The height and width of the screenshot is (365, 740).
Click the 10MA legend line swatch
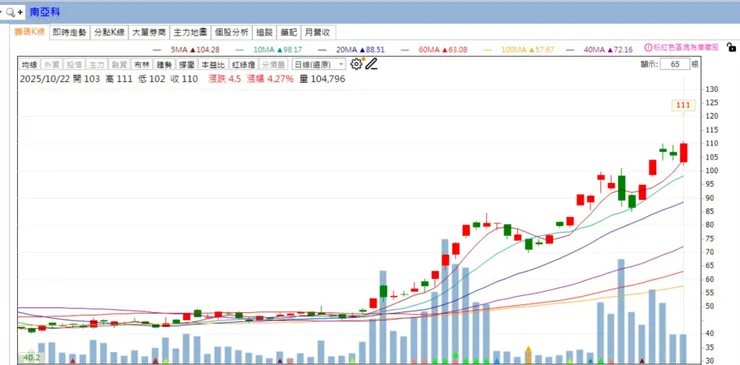239,49
